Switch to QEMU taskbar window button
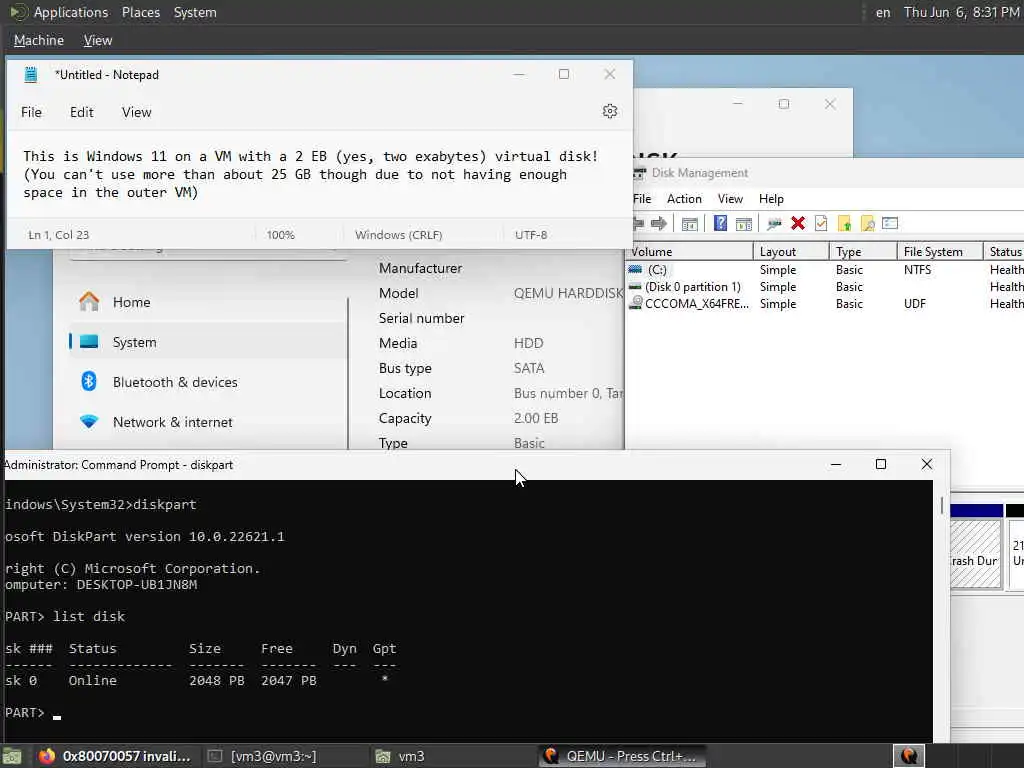The width and height of the screenshot is (1024, 768). point(622,756)
